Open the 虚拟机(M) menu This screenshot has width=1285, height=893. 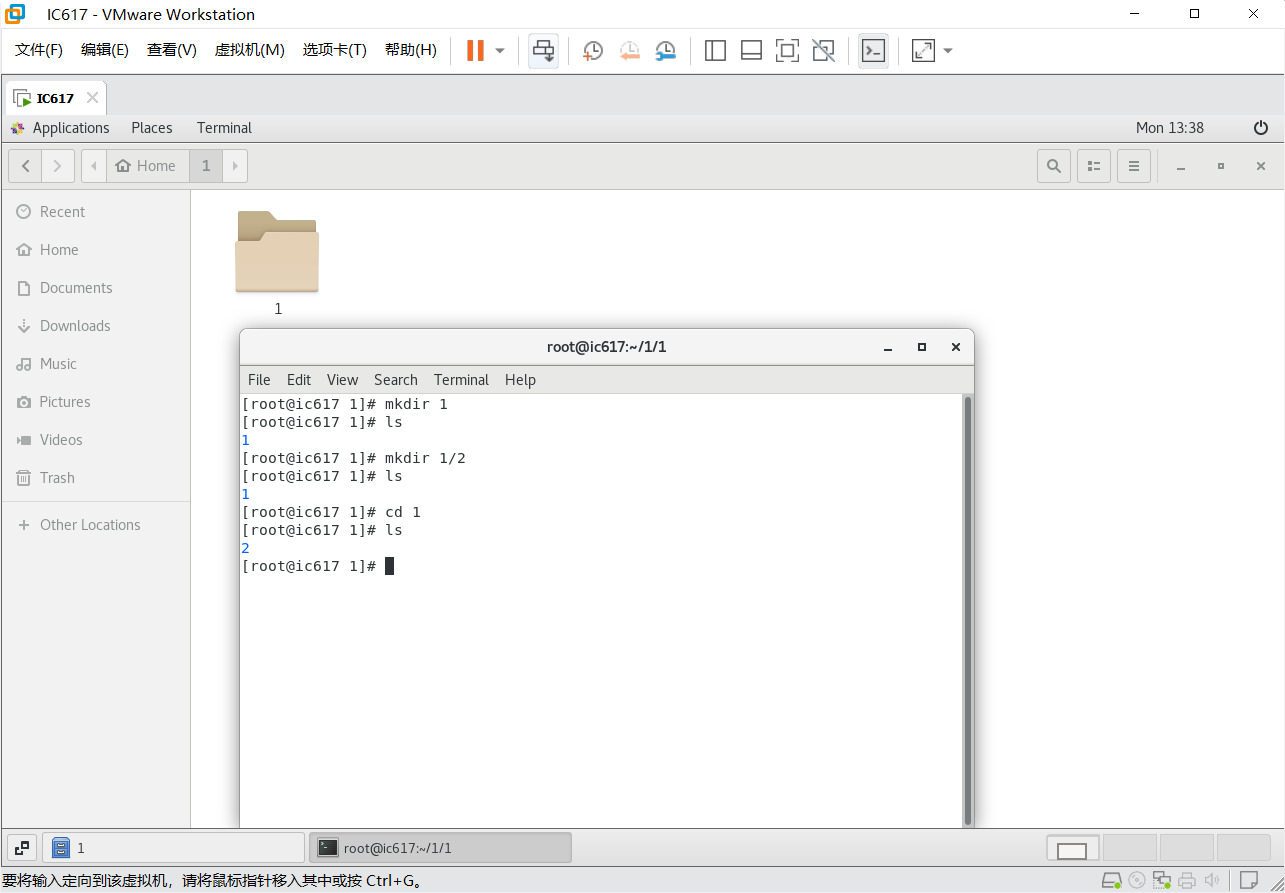coord(250,50)
